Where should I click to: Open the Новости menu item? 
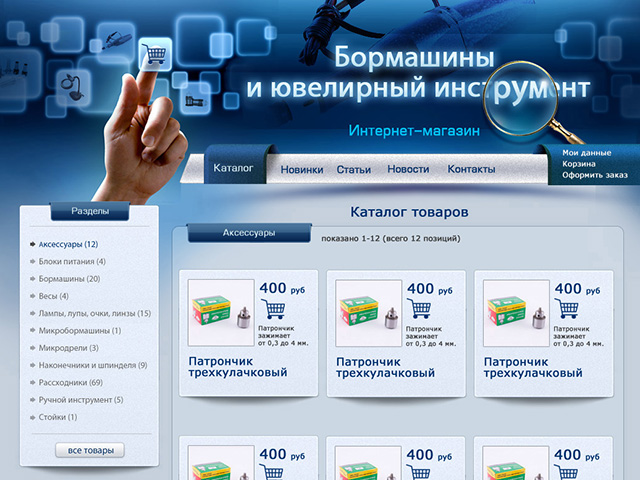[x=408, y=169]
